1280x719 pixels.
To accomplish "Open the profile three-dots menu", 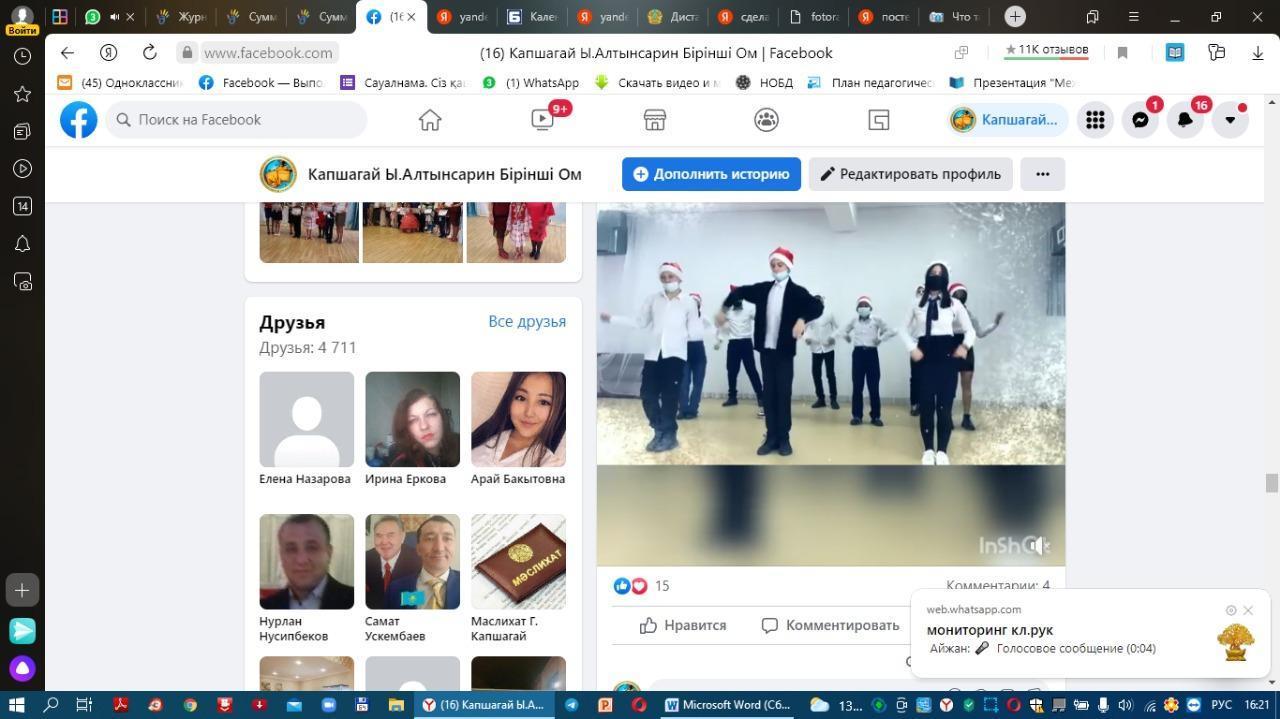I will [1042, 174].
